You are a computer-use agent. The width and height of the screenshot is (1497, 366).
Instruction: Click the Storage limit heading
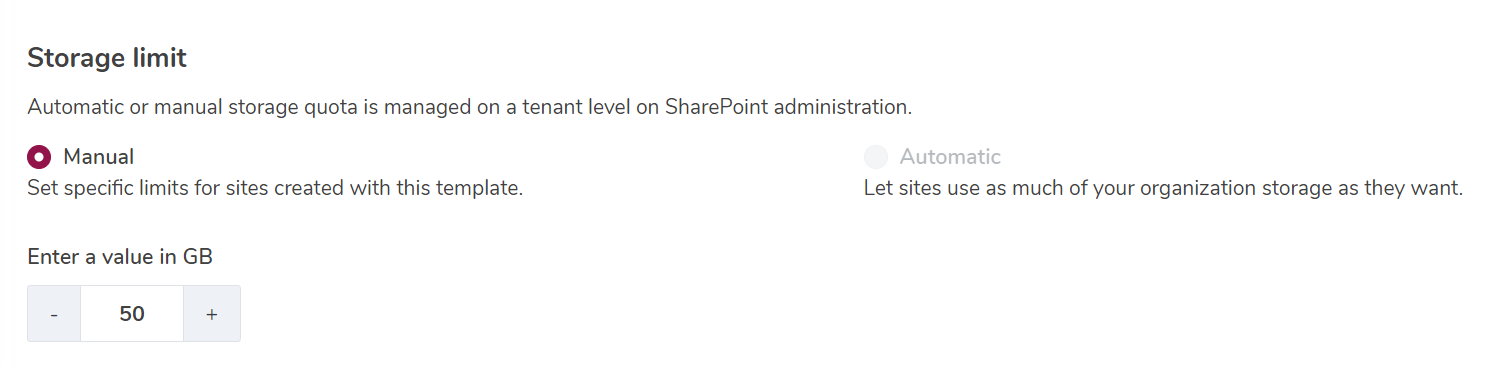click(x=107, y=58)
